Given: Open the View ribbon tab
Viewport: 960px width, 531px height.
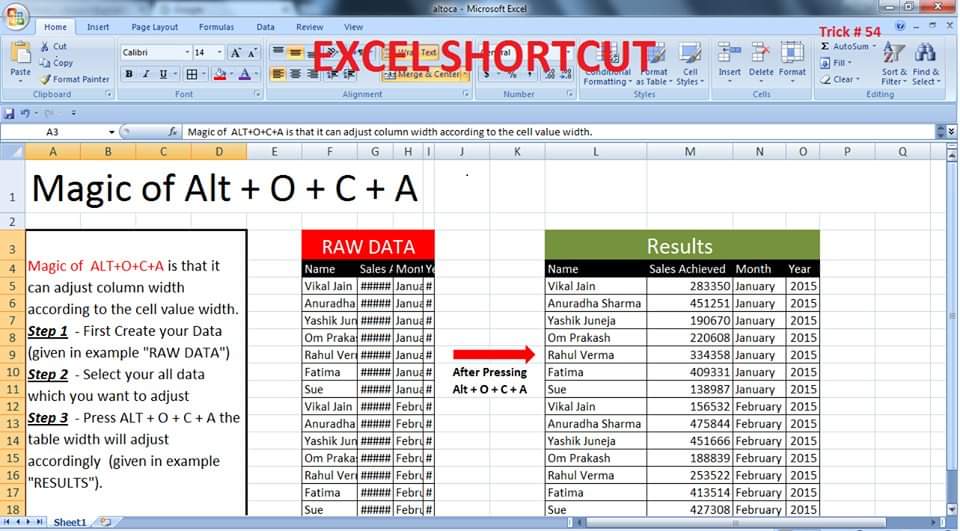Looking at the screenshot, I should [x=353, y=27].
